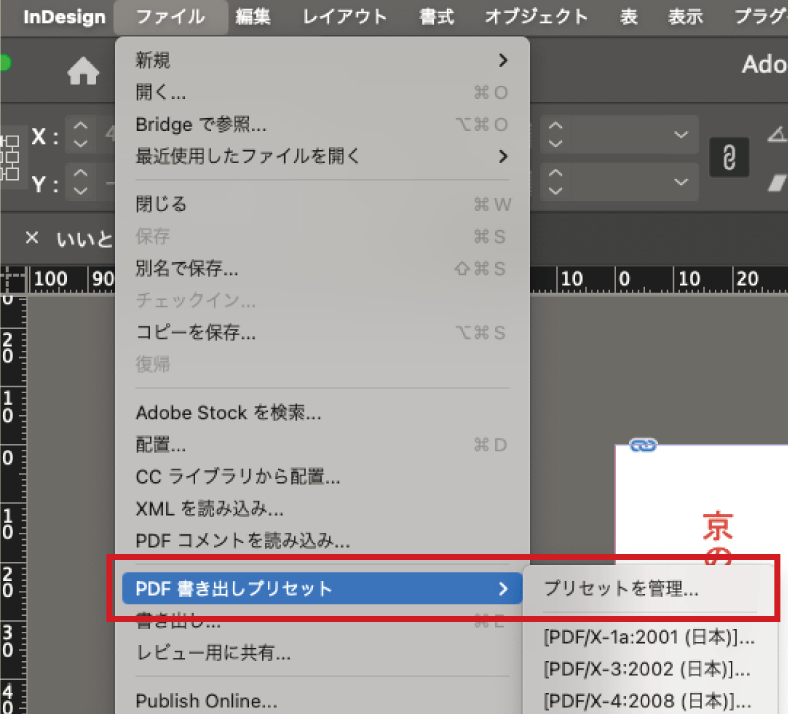
Task: Open the upper right field dropdown arrow
Action: [x=681, y=135]
